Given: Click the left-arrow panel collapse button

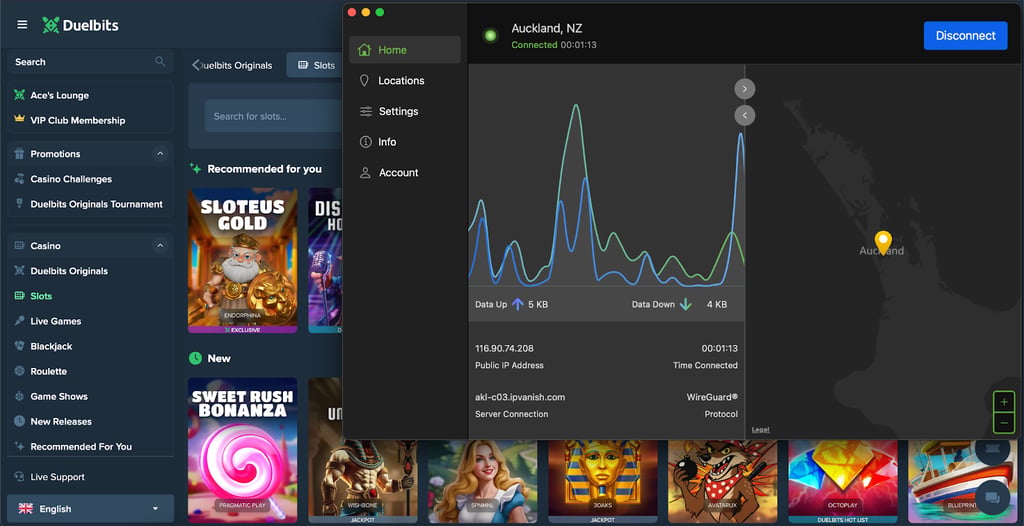Looking at the screenshot, I should click(x=744, y=116).
